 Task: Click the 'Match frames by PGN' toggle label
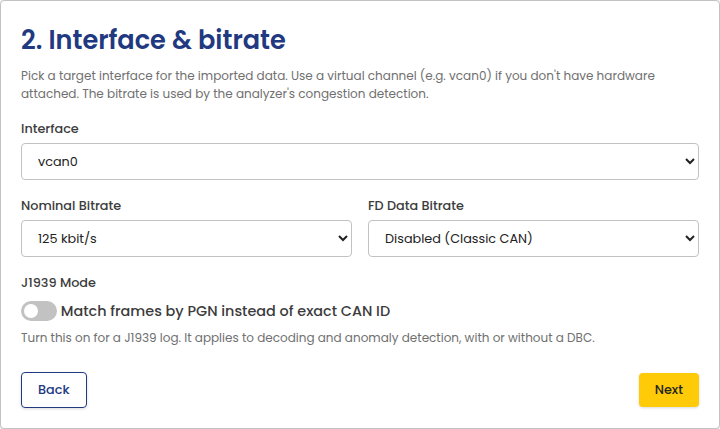[x=225, y=311]
